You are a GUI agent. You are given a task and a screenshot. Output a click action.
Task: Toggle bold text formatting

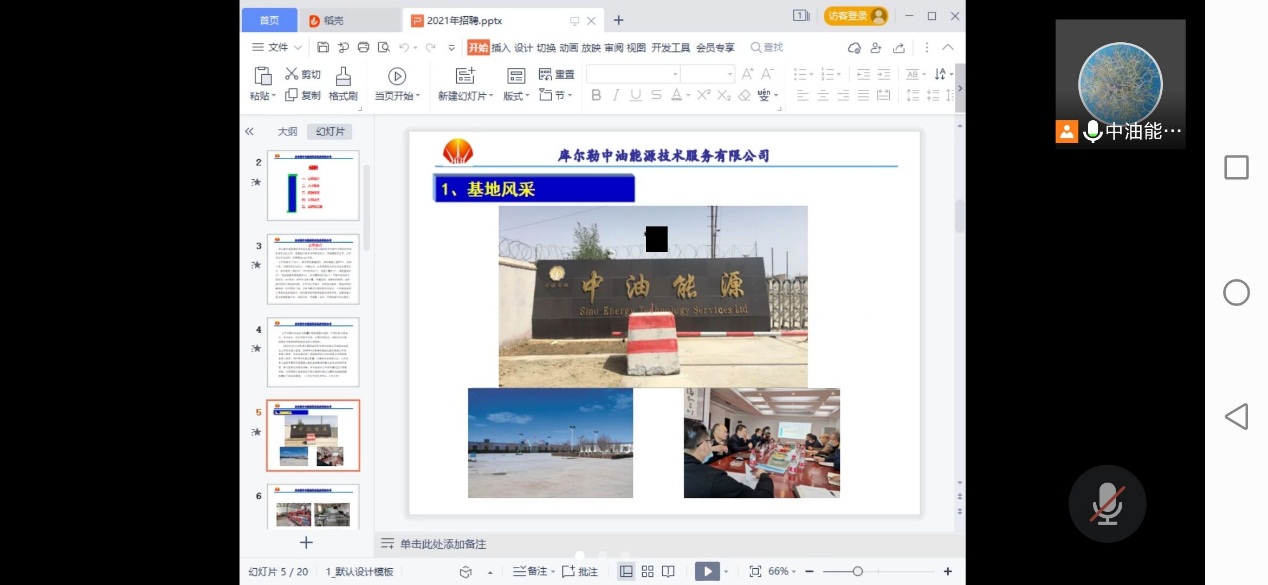(x=596, y=95)
